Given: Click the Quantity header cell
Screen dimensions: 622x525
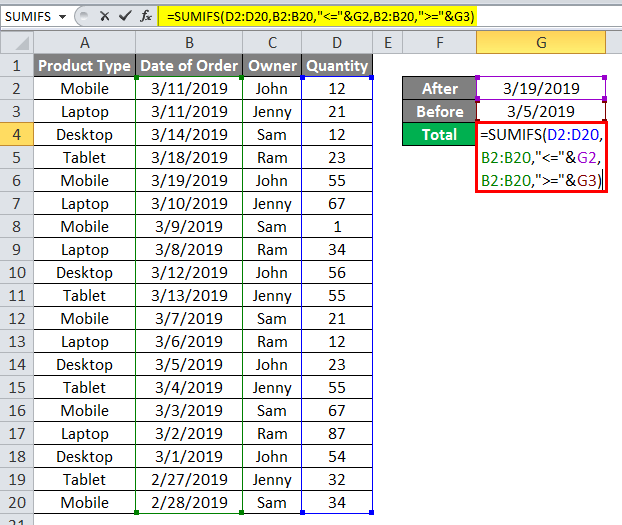Looking at the screenshot, I should (337, 65).
